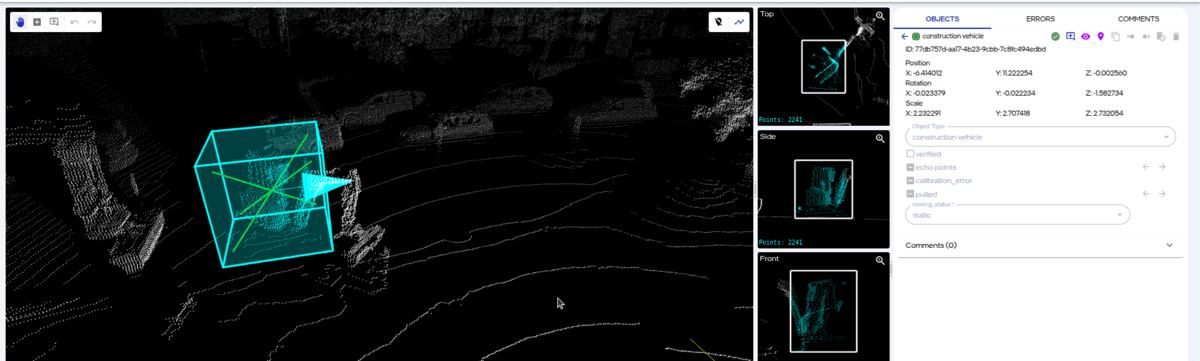Zoom the Top view panel
The image size is (1200, 361).
[x=880, y=16]
